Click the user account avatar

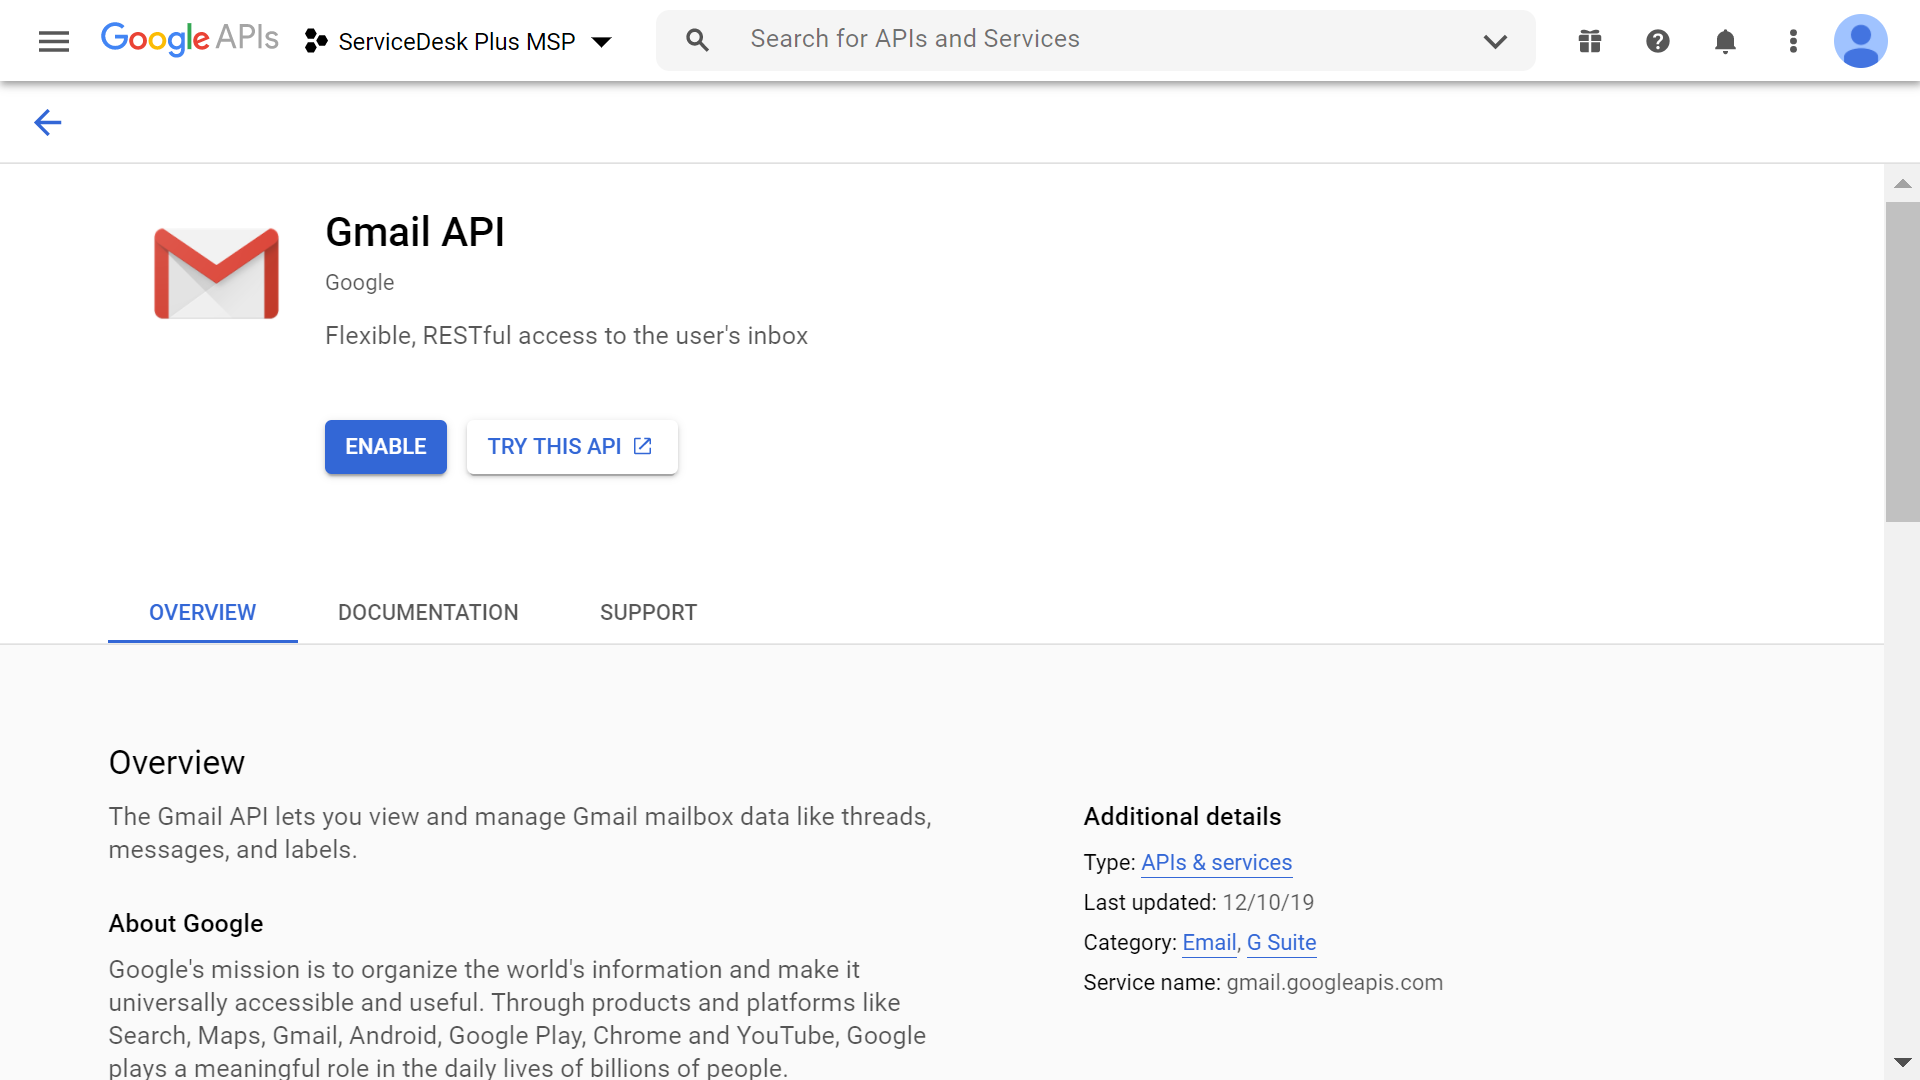1861,41
